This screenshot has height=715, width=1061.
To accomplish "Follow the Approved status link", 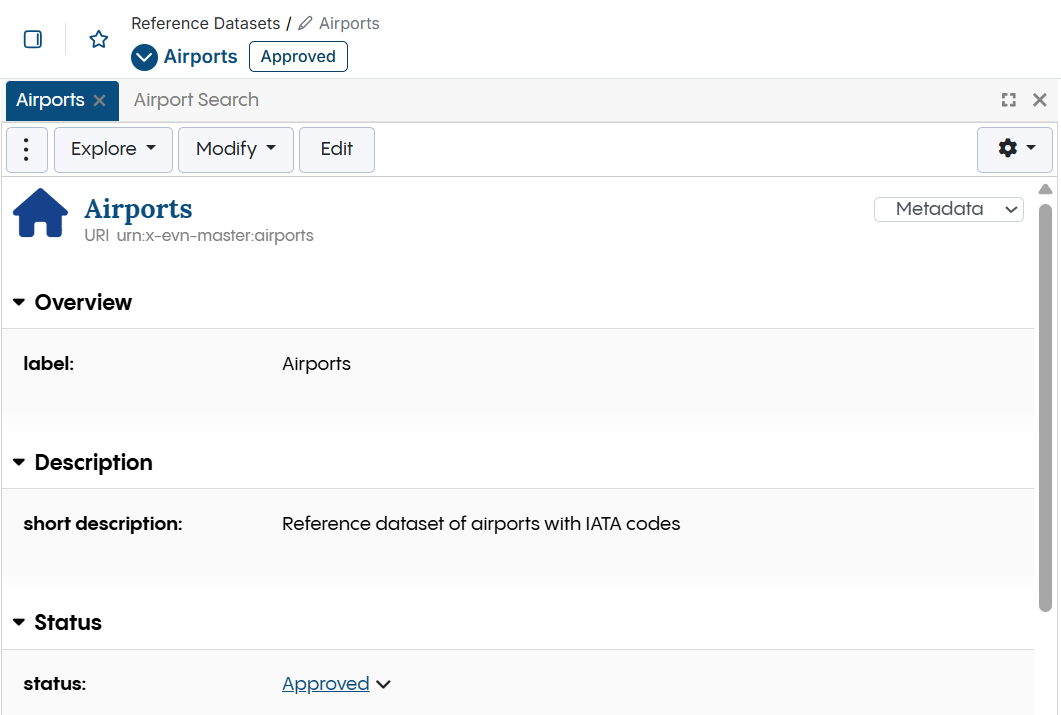I will pyautogui.click(x=326, y=683).
